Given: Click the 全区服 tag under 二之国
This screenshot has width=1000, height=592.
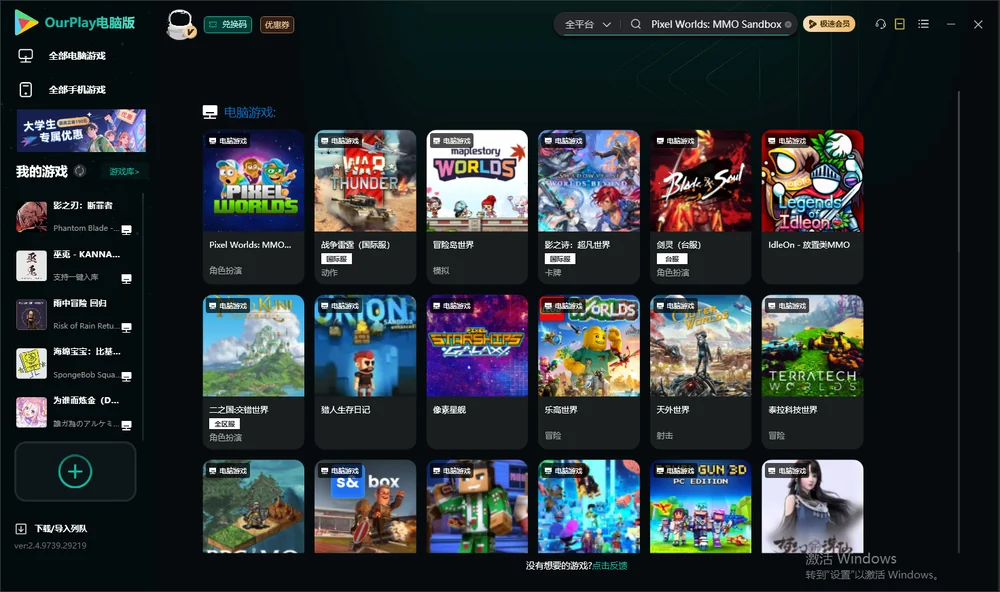Looking at the screenshot, I should [224, 424].
